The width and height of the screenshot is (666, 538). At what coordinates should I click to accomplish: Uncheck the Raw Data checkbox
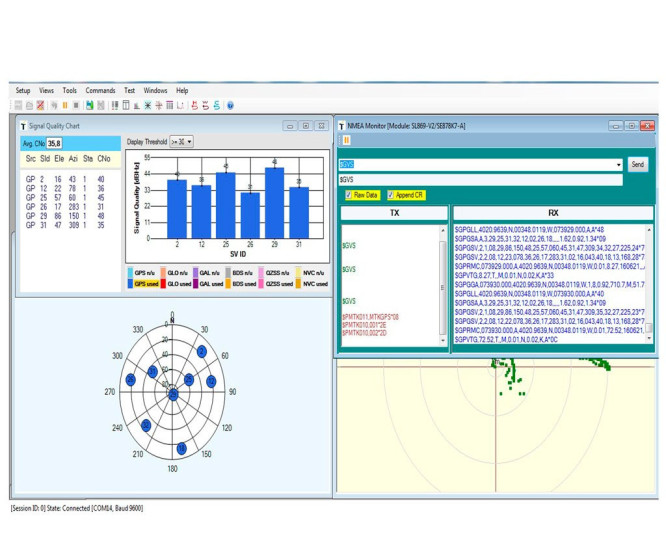349,195
